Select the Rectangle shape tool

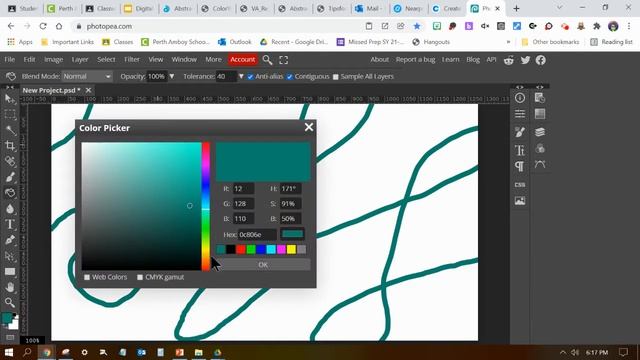pyautogui.click(x=10, y=272)
